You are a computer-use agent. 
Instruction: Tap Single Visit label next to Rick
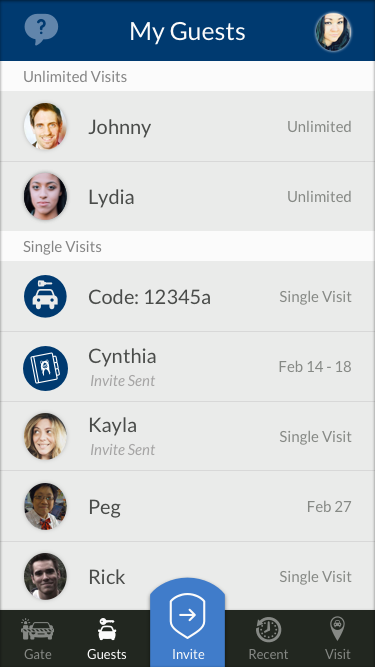[x=315, y=576]
